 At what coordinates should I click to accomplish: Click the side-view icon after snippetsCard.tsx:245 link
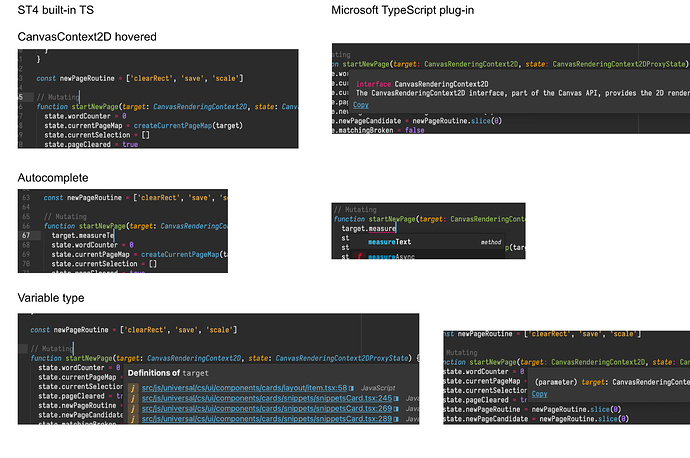396,399
